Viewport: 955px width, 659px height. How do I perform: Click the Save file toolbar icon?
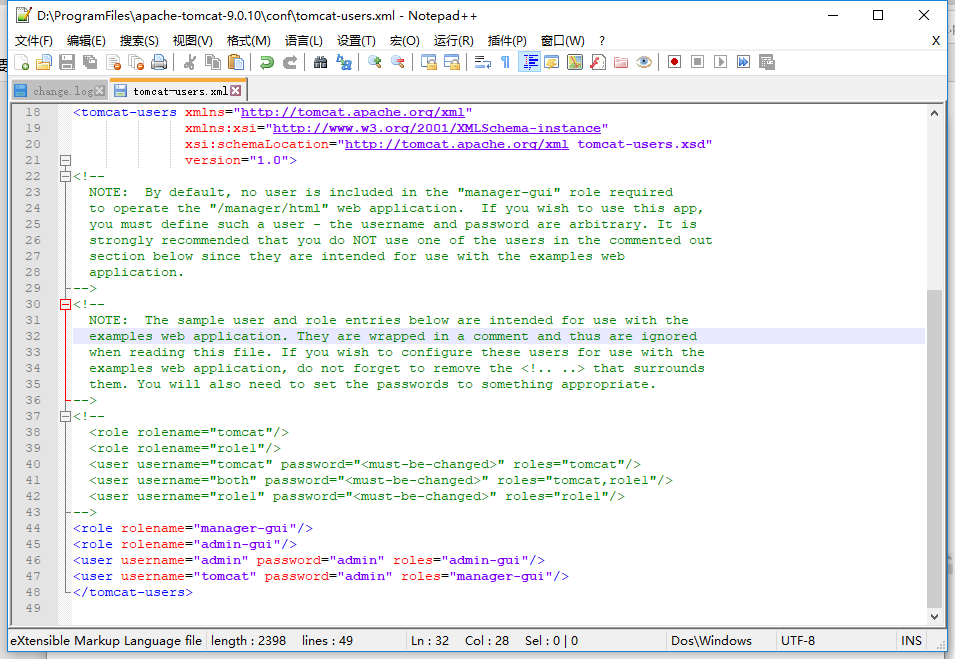click(67, 62)
